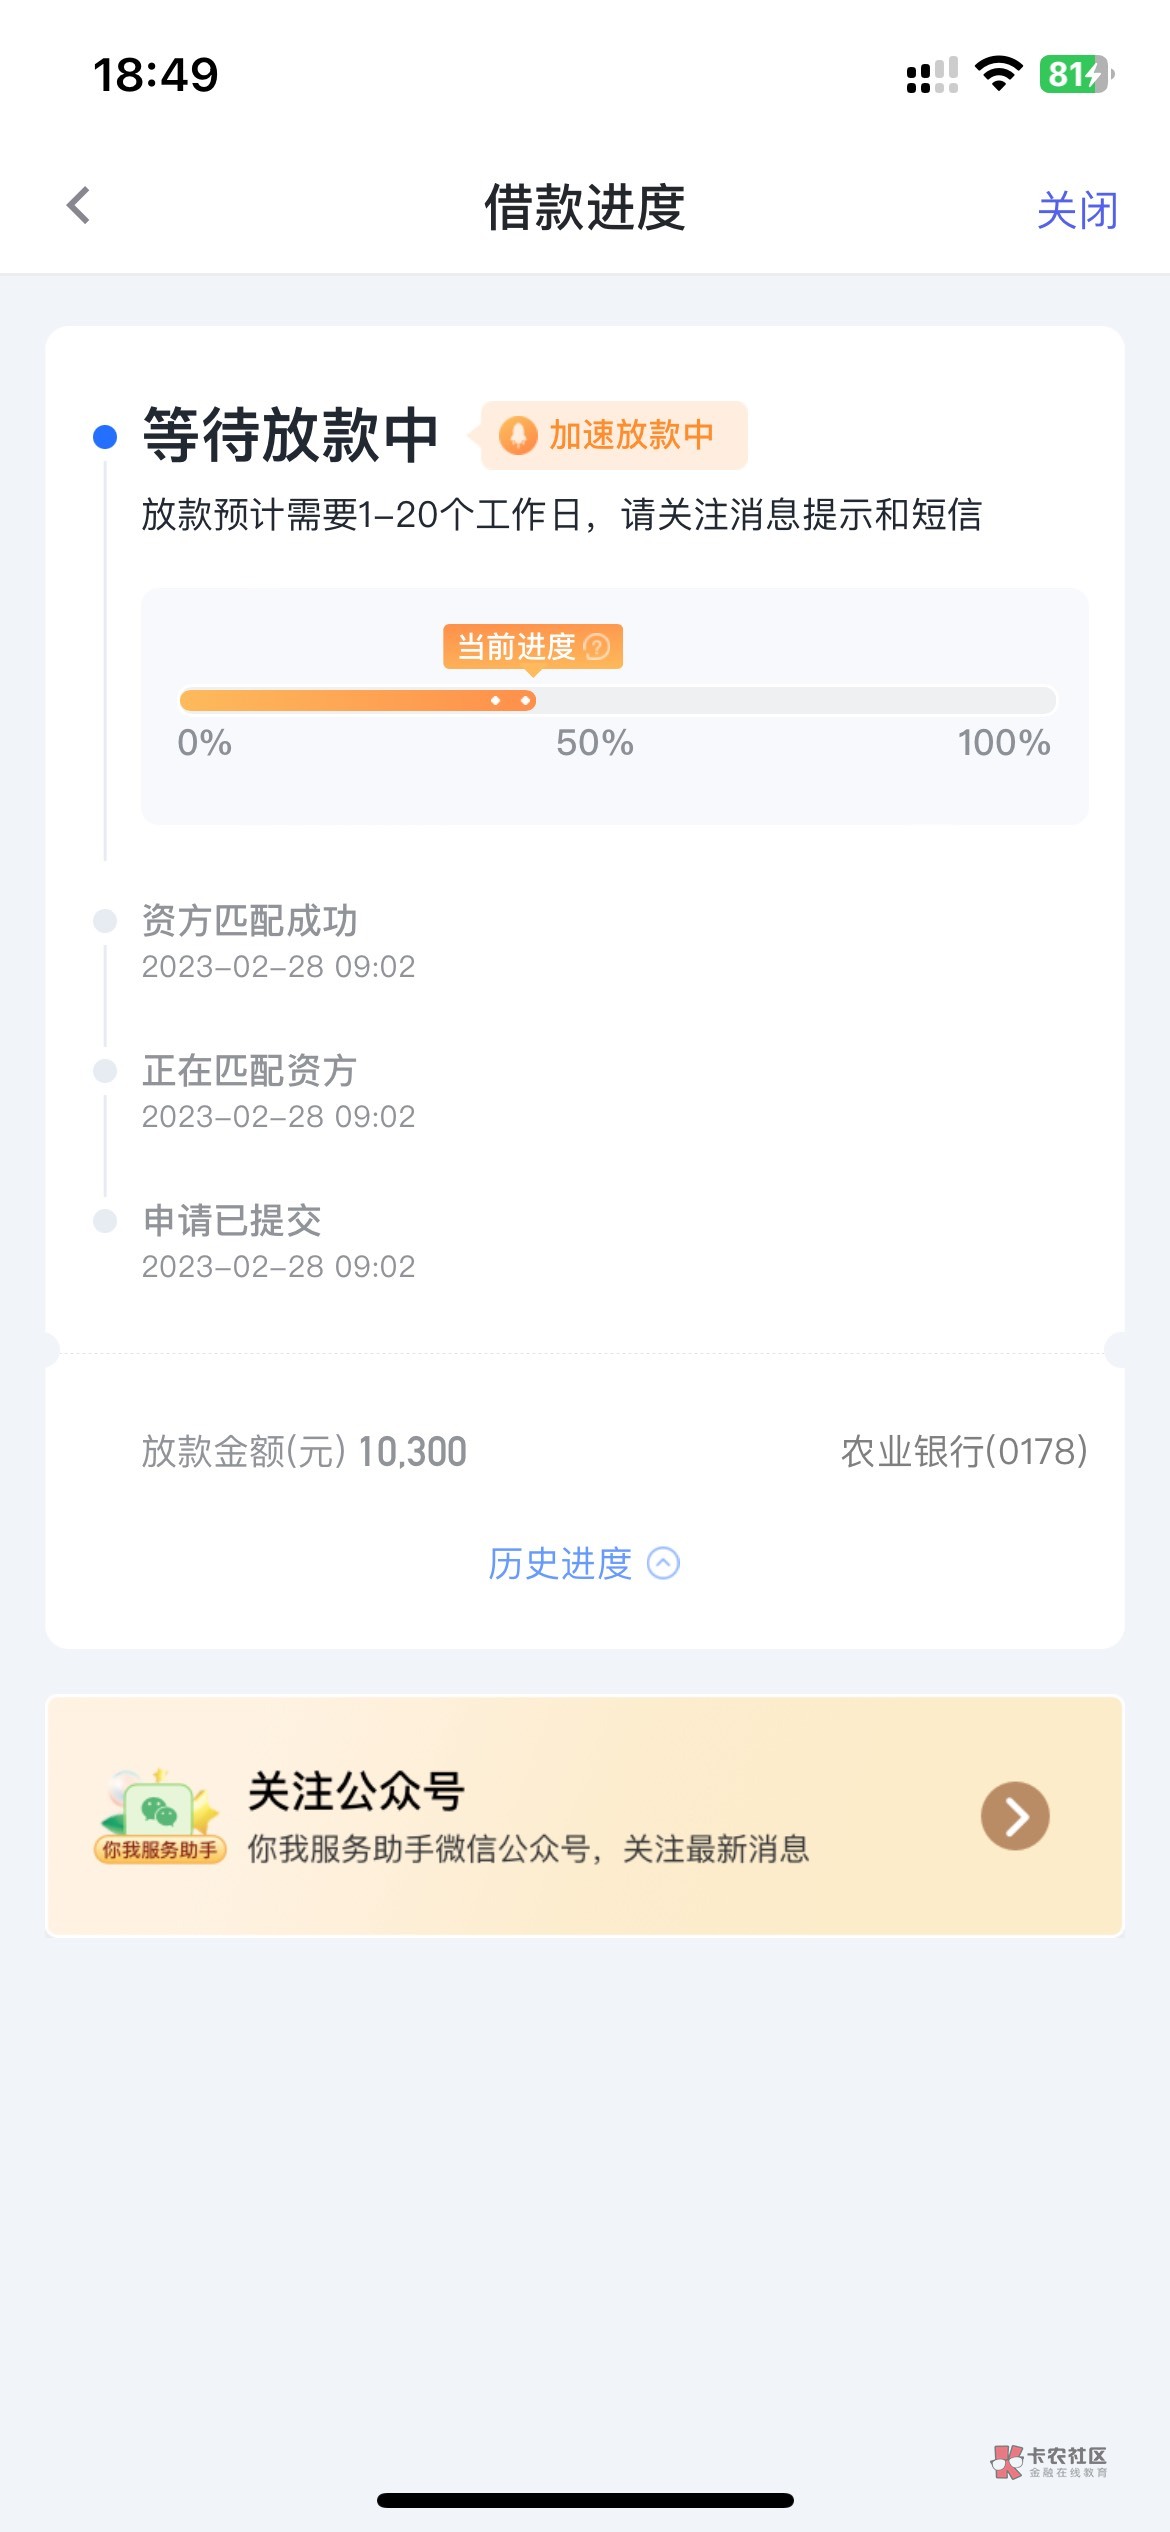Select the 正在匹配资方 timeline step
1170x2532 pixels.
(250, 1071)
